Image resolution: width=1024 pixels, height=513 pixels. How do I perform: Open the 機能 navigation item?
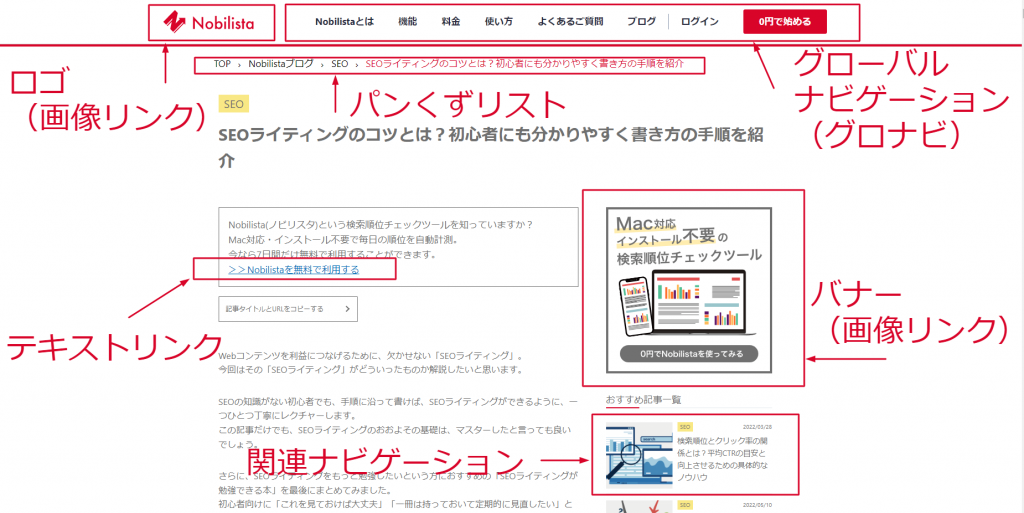tap(408, 22)
